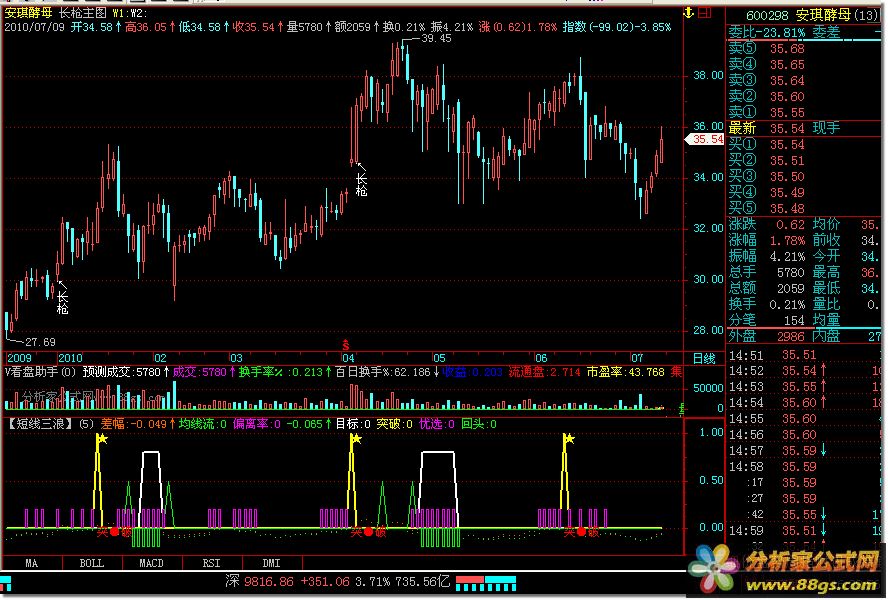Screen dimensions: 888x600
Task: Click the first yellow star signal in indicator
Action: click(x=98, y=438)
